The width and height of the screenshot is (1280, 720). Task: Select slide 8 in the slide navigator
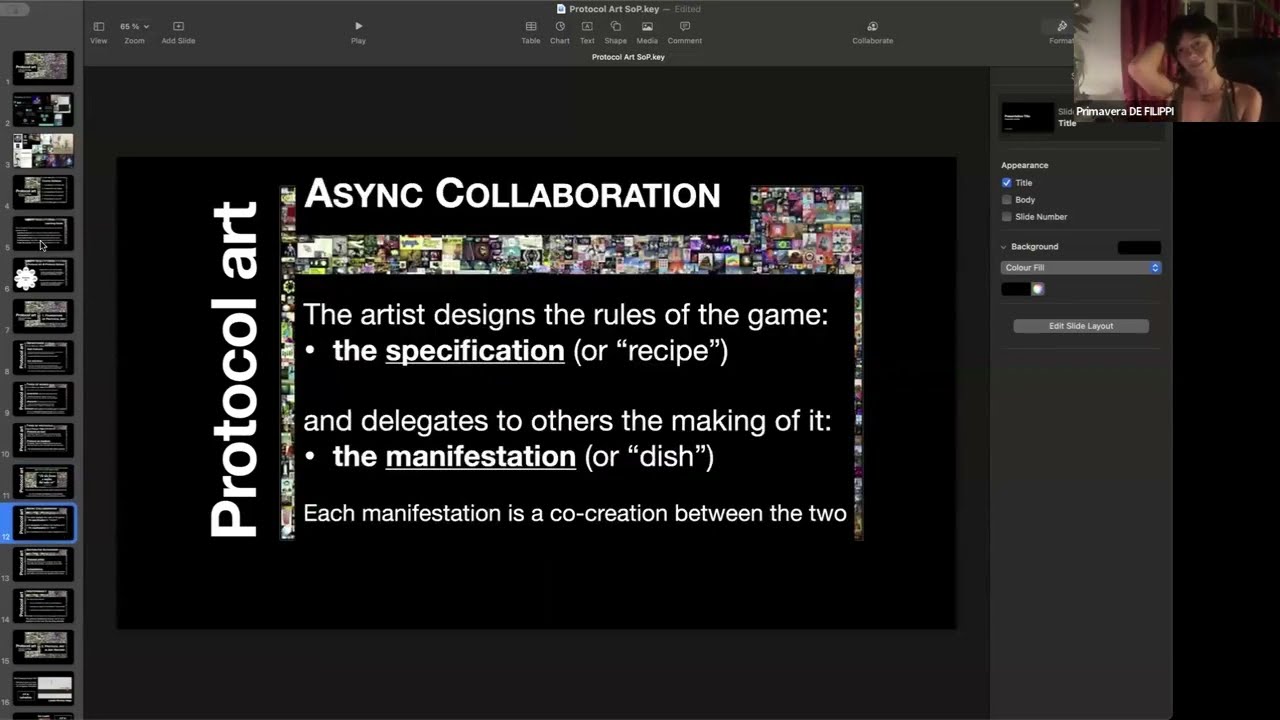[43, 357]
